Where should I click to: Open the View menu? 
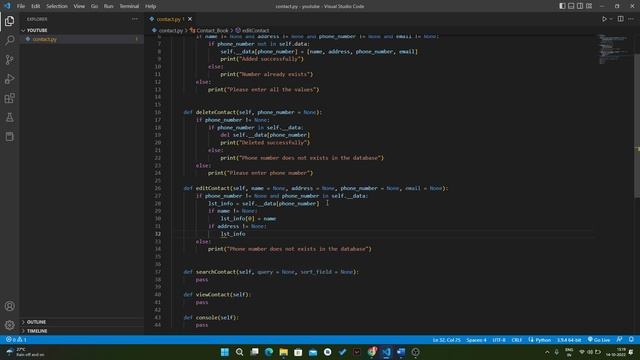79,6
